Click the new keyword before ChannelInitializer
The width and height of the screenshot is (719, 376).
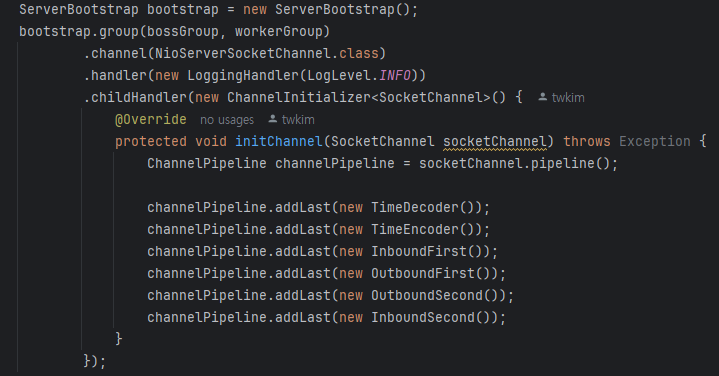coord(207,98)
